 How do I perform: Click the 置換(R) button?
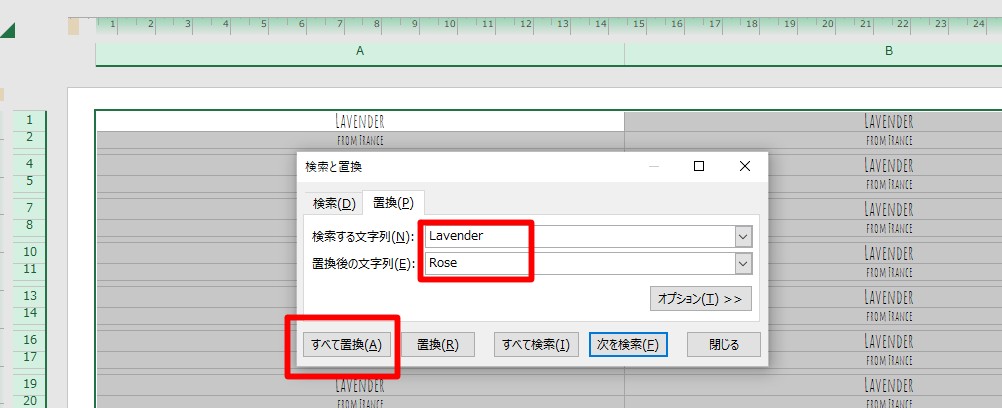[x=437, y=345]
